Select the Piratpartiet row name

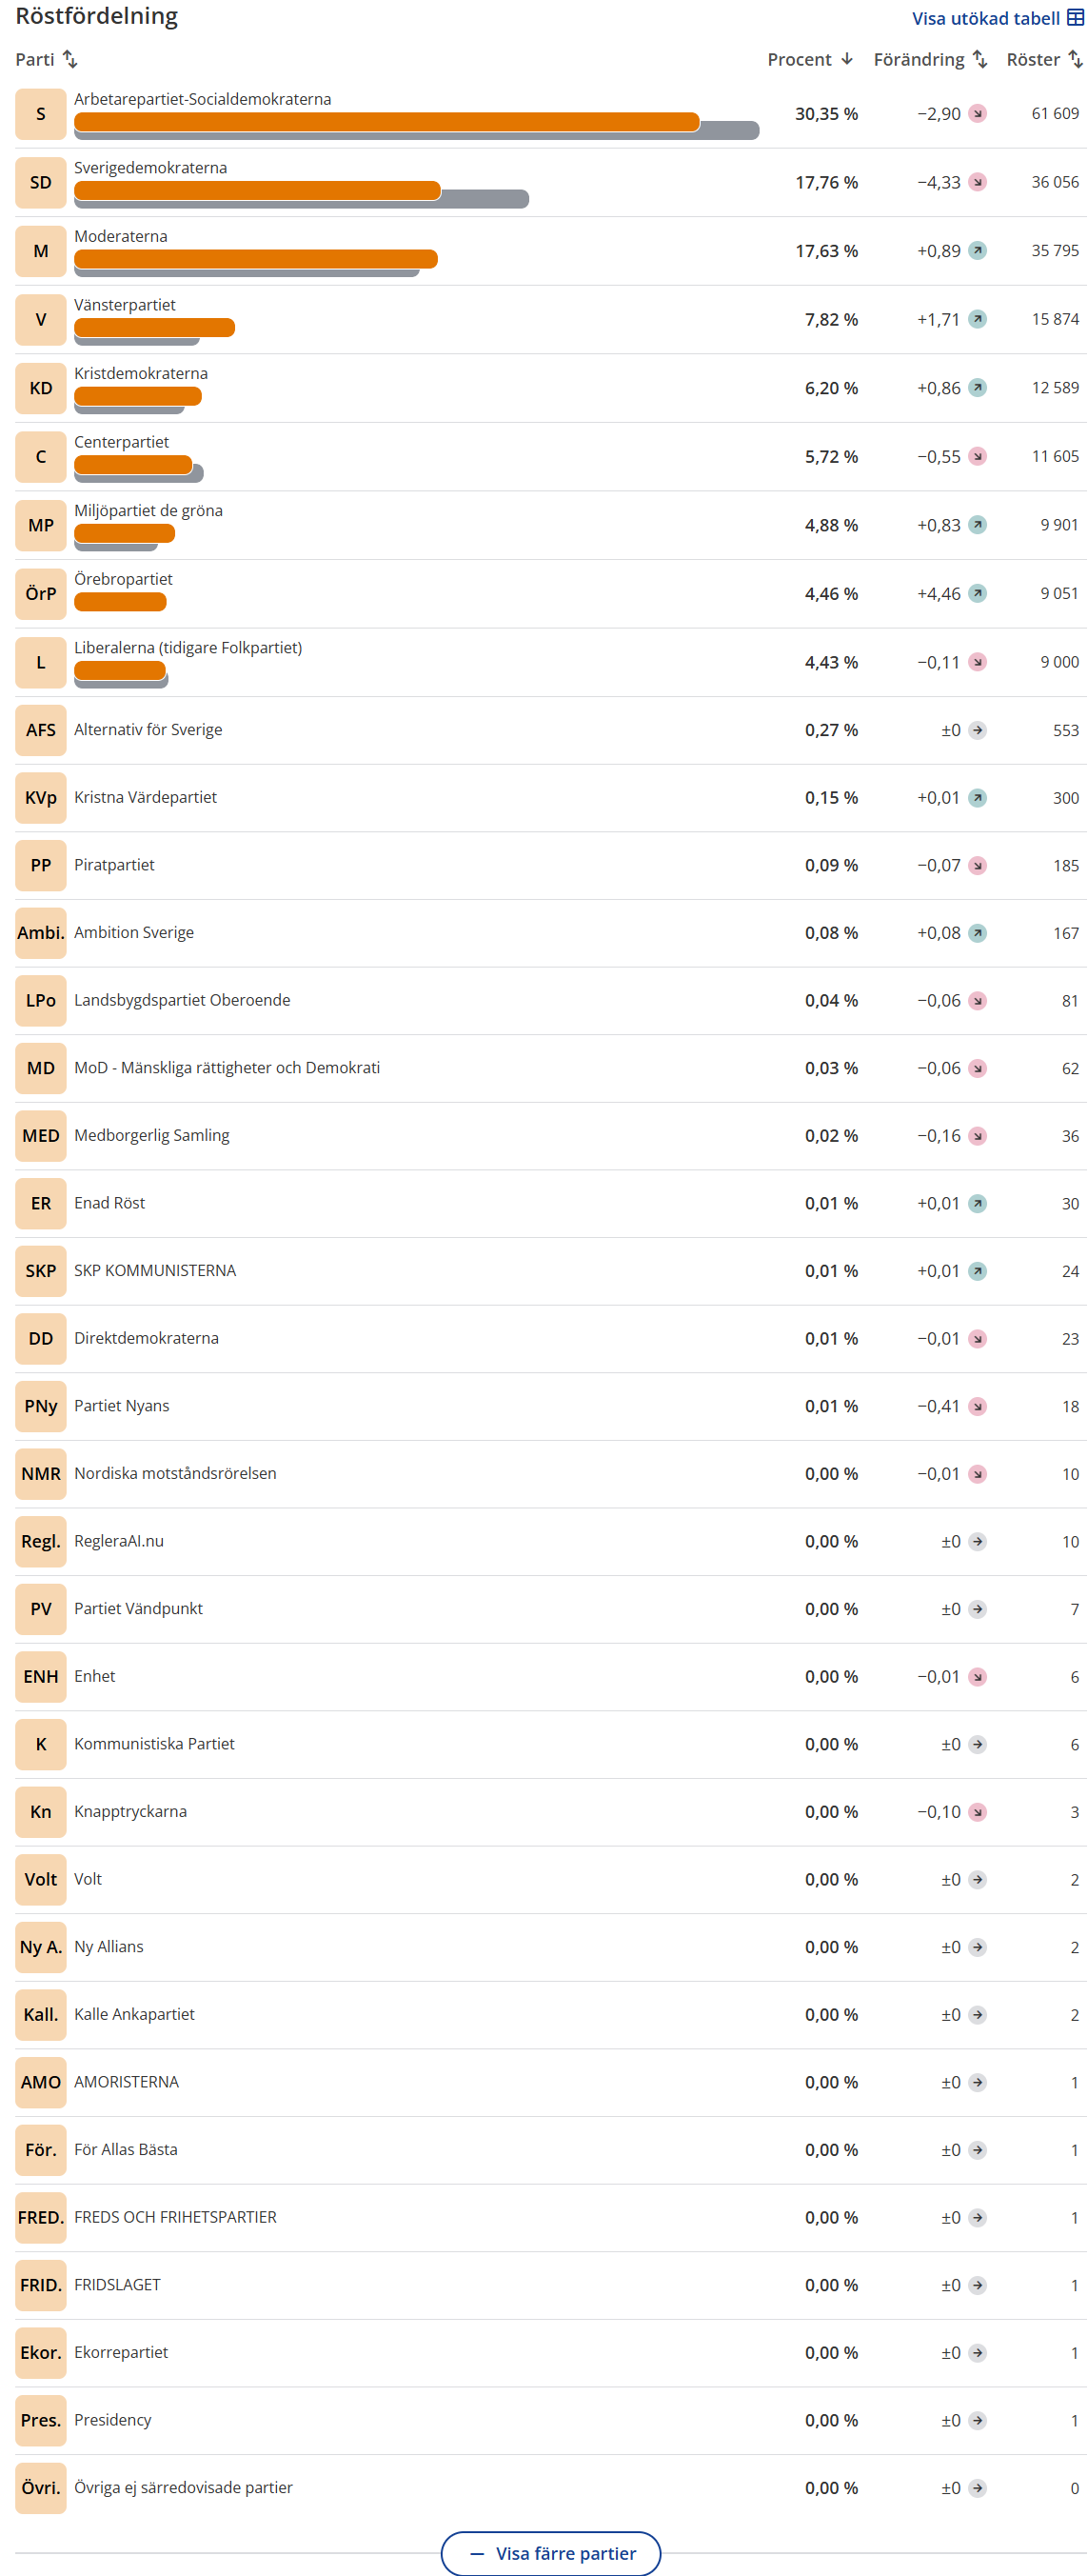coord(114,865)
